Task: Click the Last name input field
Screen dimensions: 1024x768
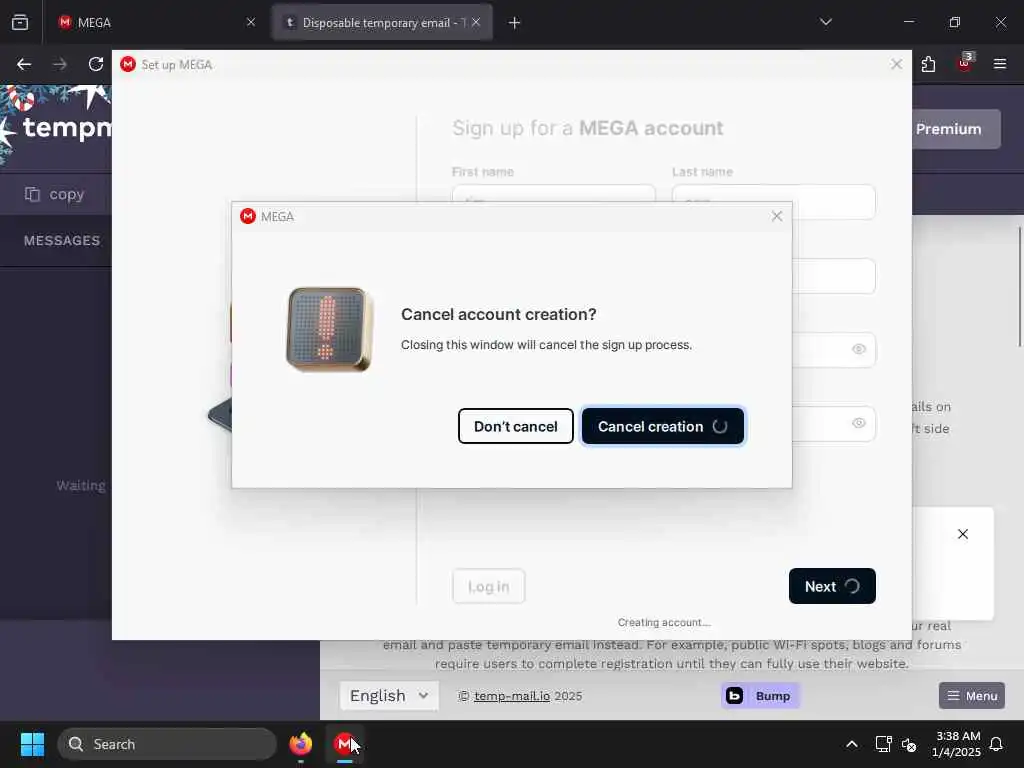Action: (x=773, y=202)
